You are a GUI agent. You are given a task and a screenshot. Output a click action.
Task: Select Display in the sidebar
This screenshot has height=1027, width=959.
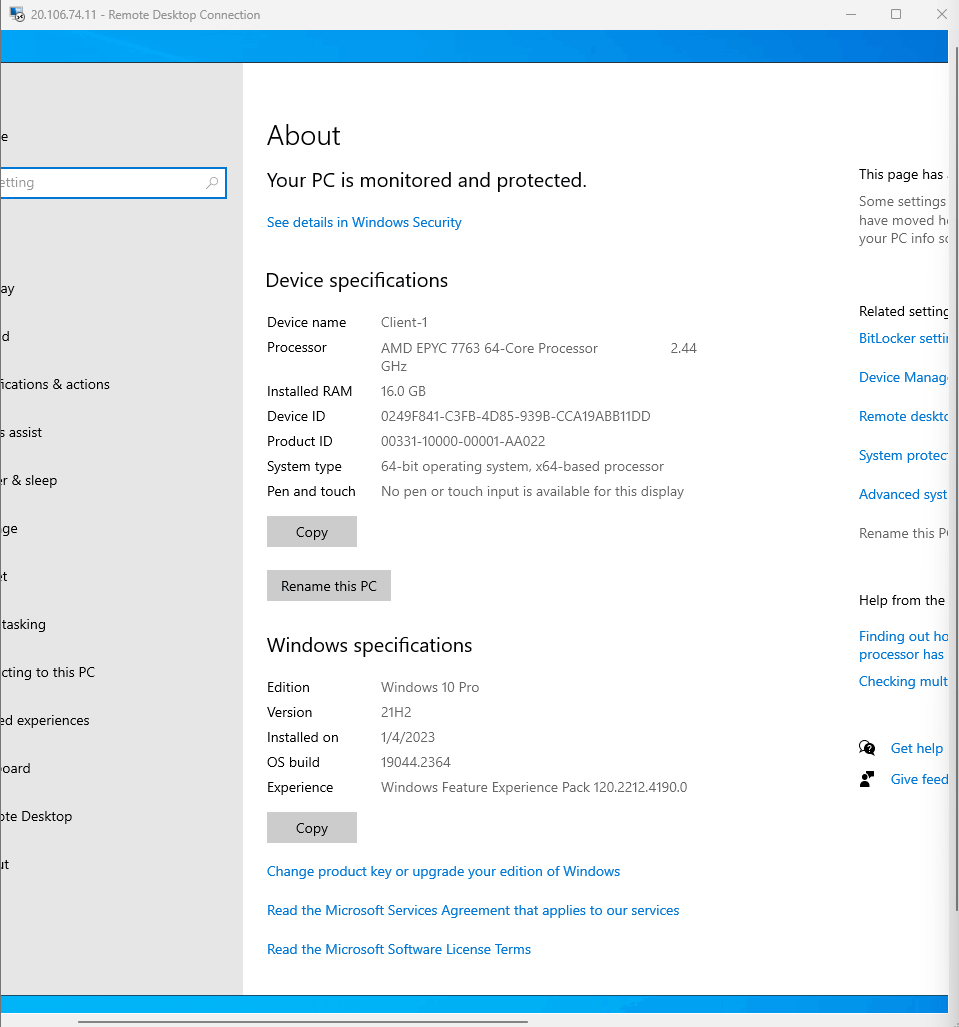[7, 288]
